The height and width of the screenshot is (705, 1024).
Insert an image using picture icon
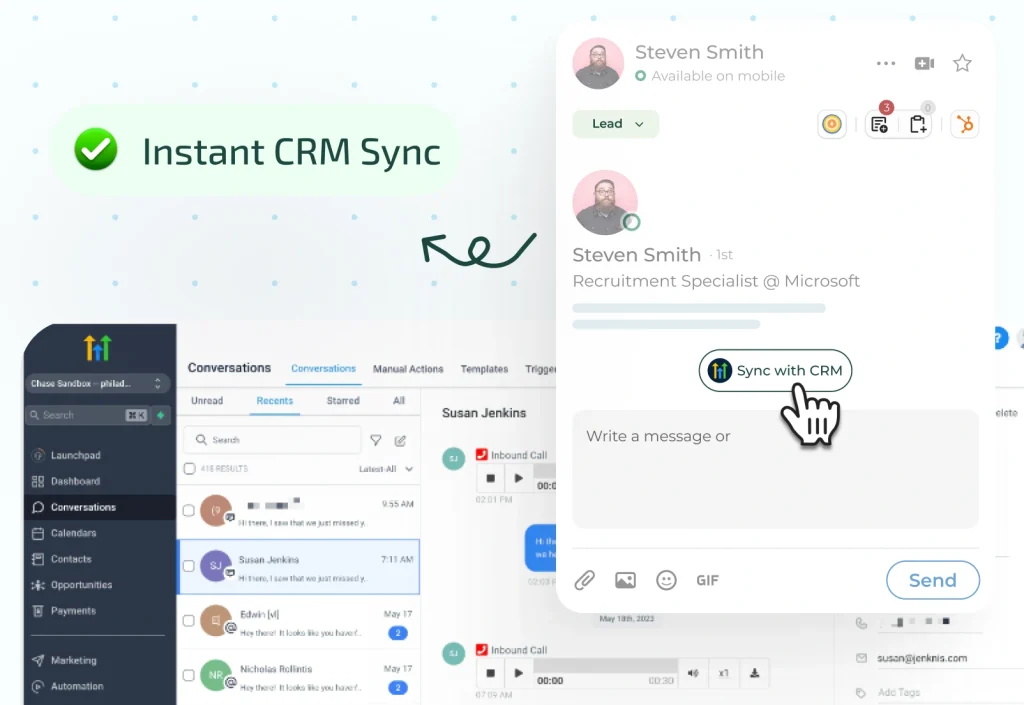tap(625, 580)
